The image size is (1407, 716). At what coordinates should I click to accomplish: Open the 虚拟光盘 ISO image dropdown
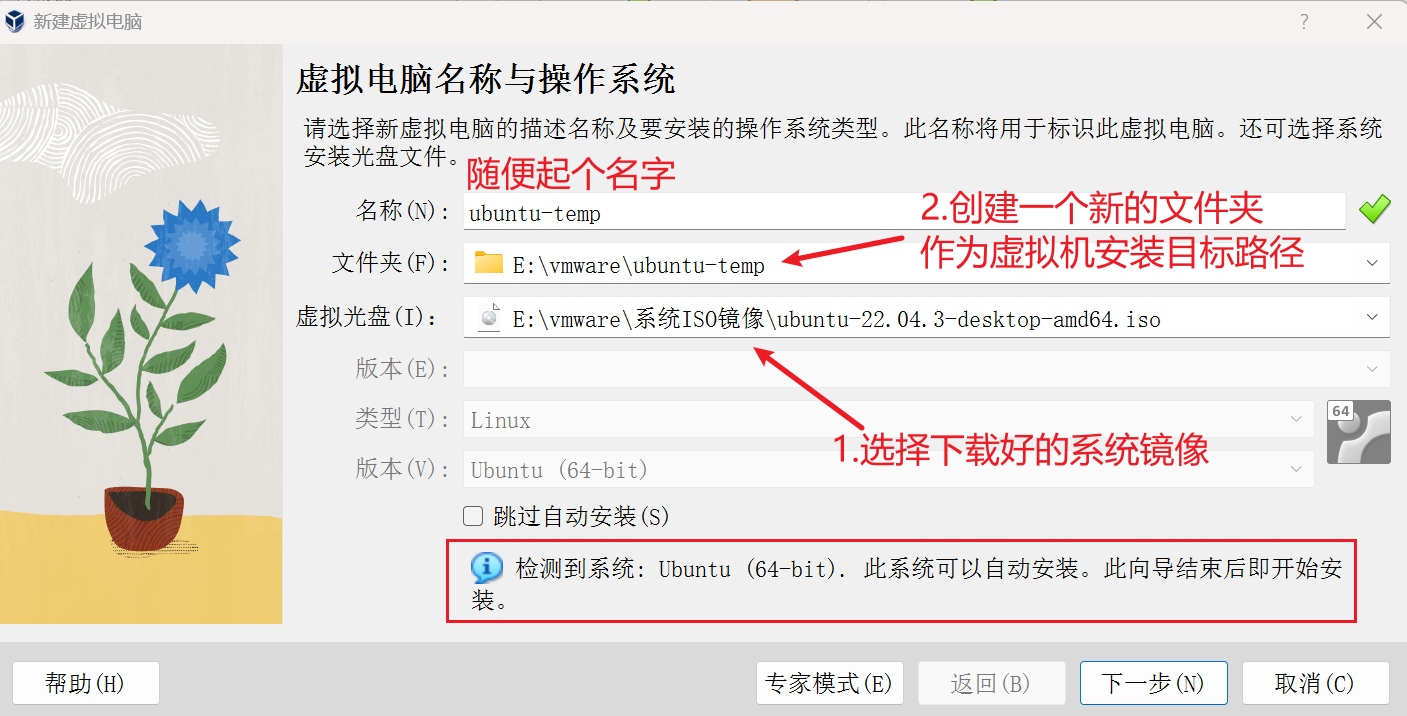pos(1371,317)
